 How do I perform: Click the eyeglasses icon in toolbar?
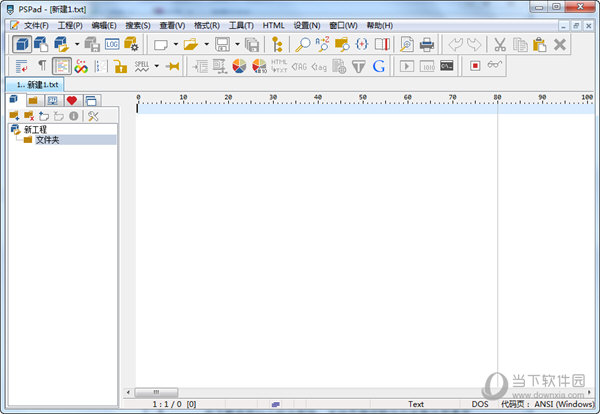point(494,65)
